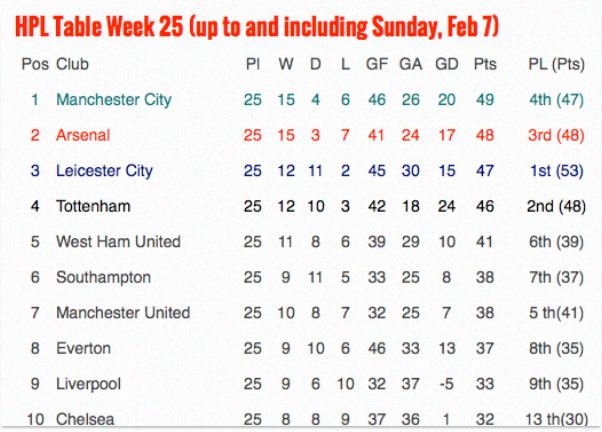Click the Pos column header
Image resolution: width=602 pixels, height=432 pixels.
pos(35,64)
